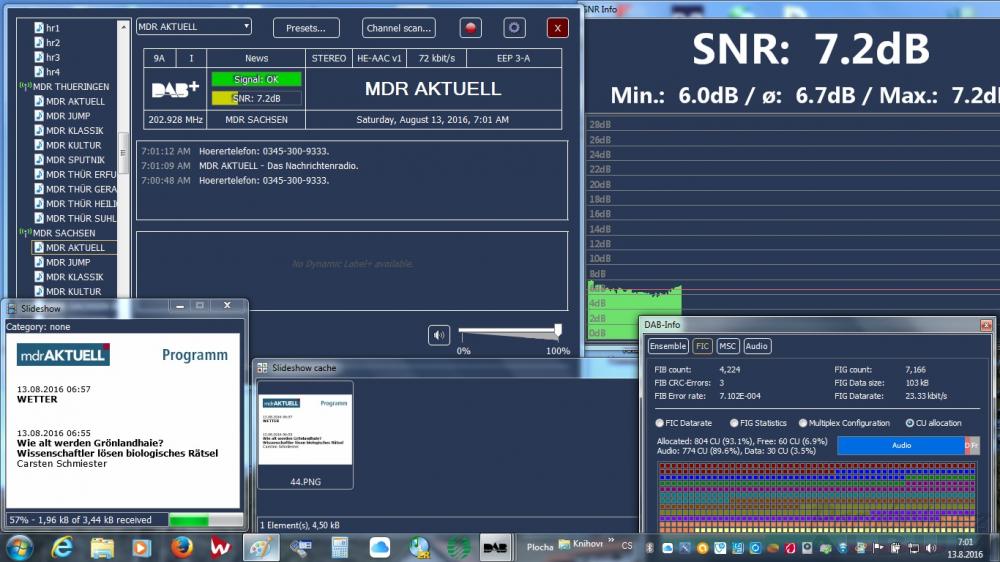The image size is (1000, 562).
Task: Click the Slideshow cache window icon
Action: (262, 368)
